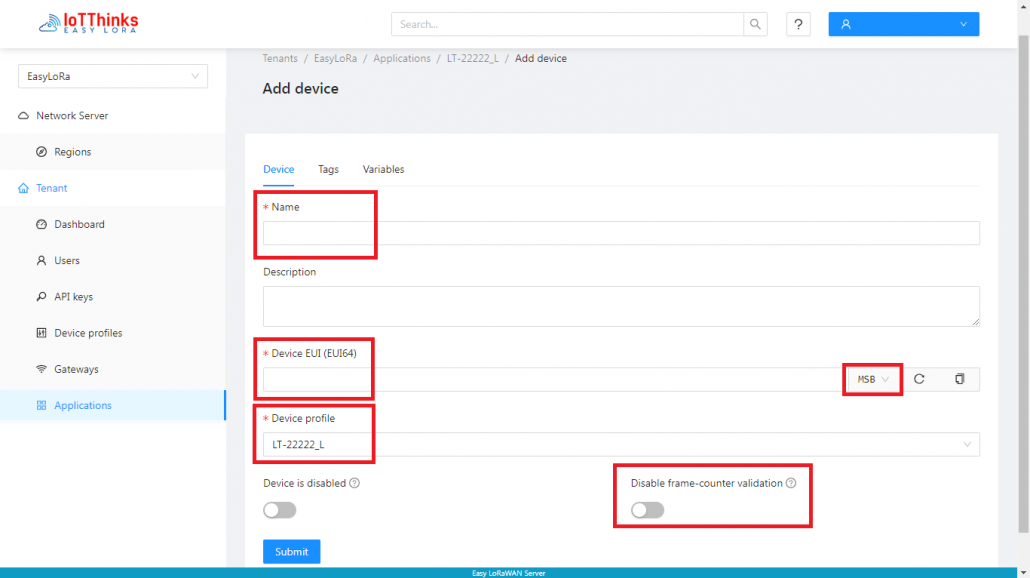Open Applications via the breadcrumb link
Image resolution: width=1030 pixels, height=578 pixels.
pos(401,58)
